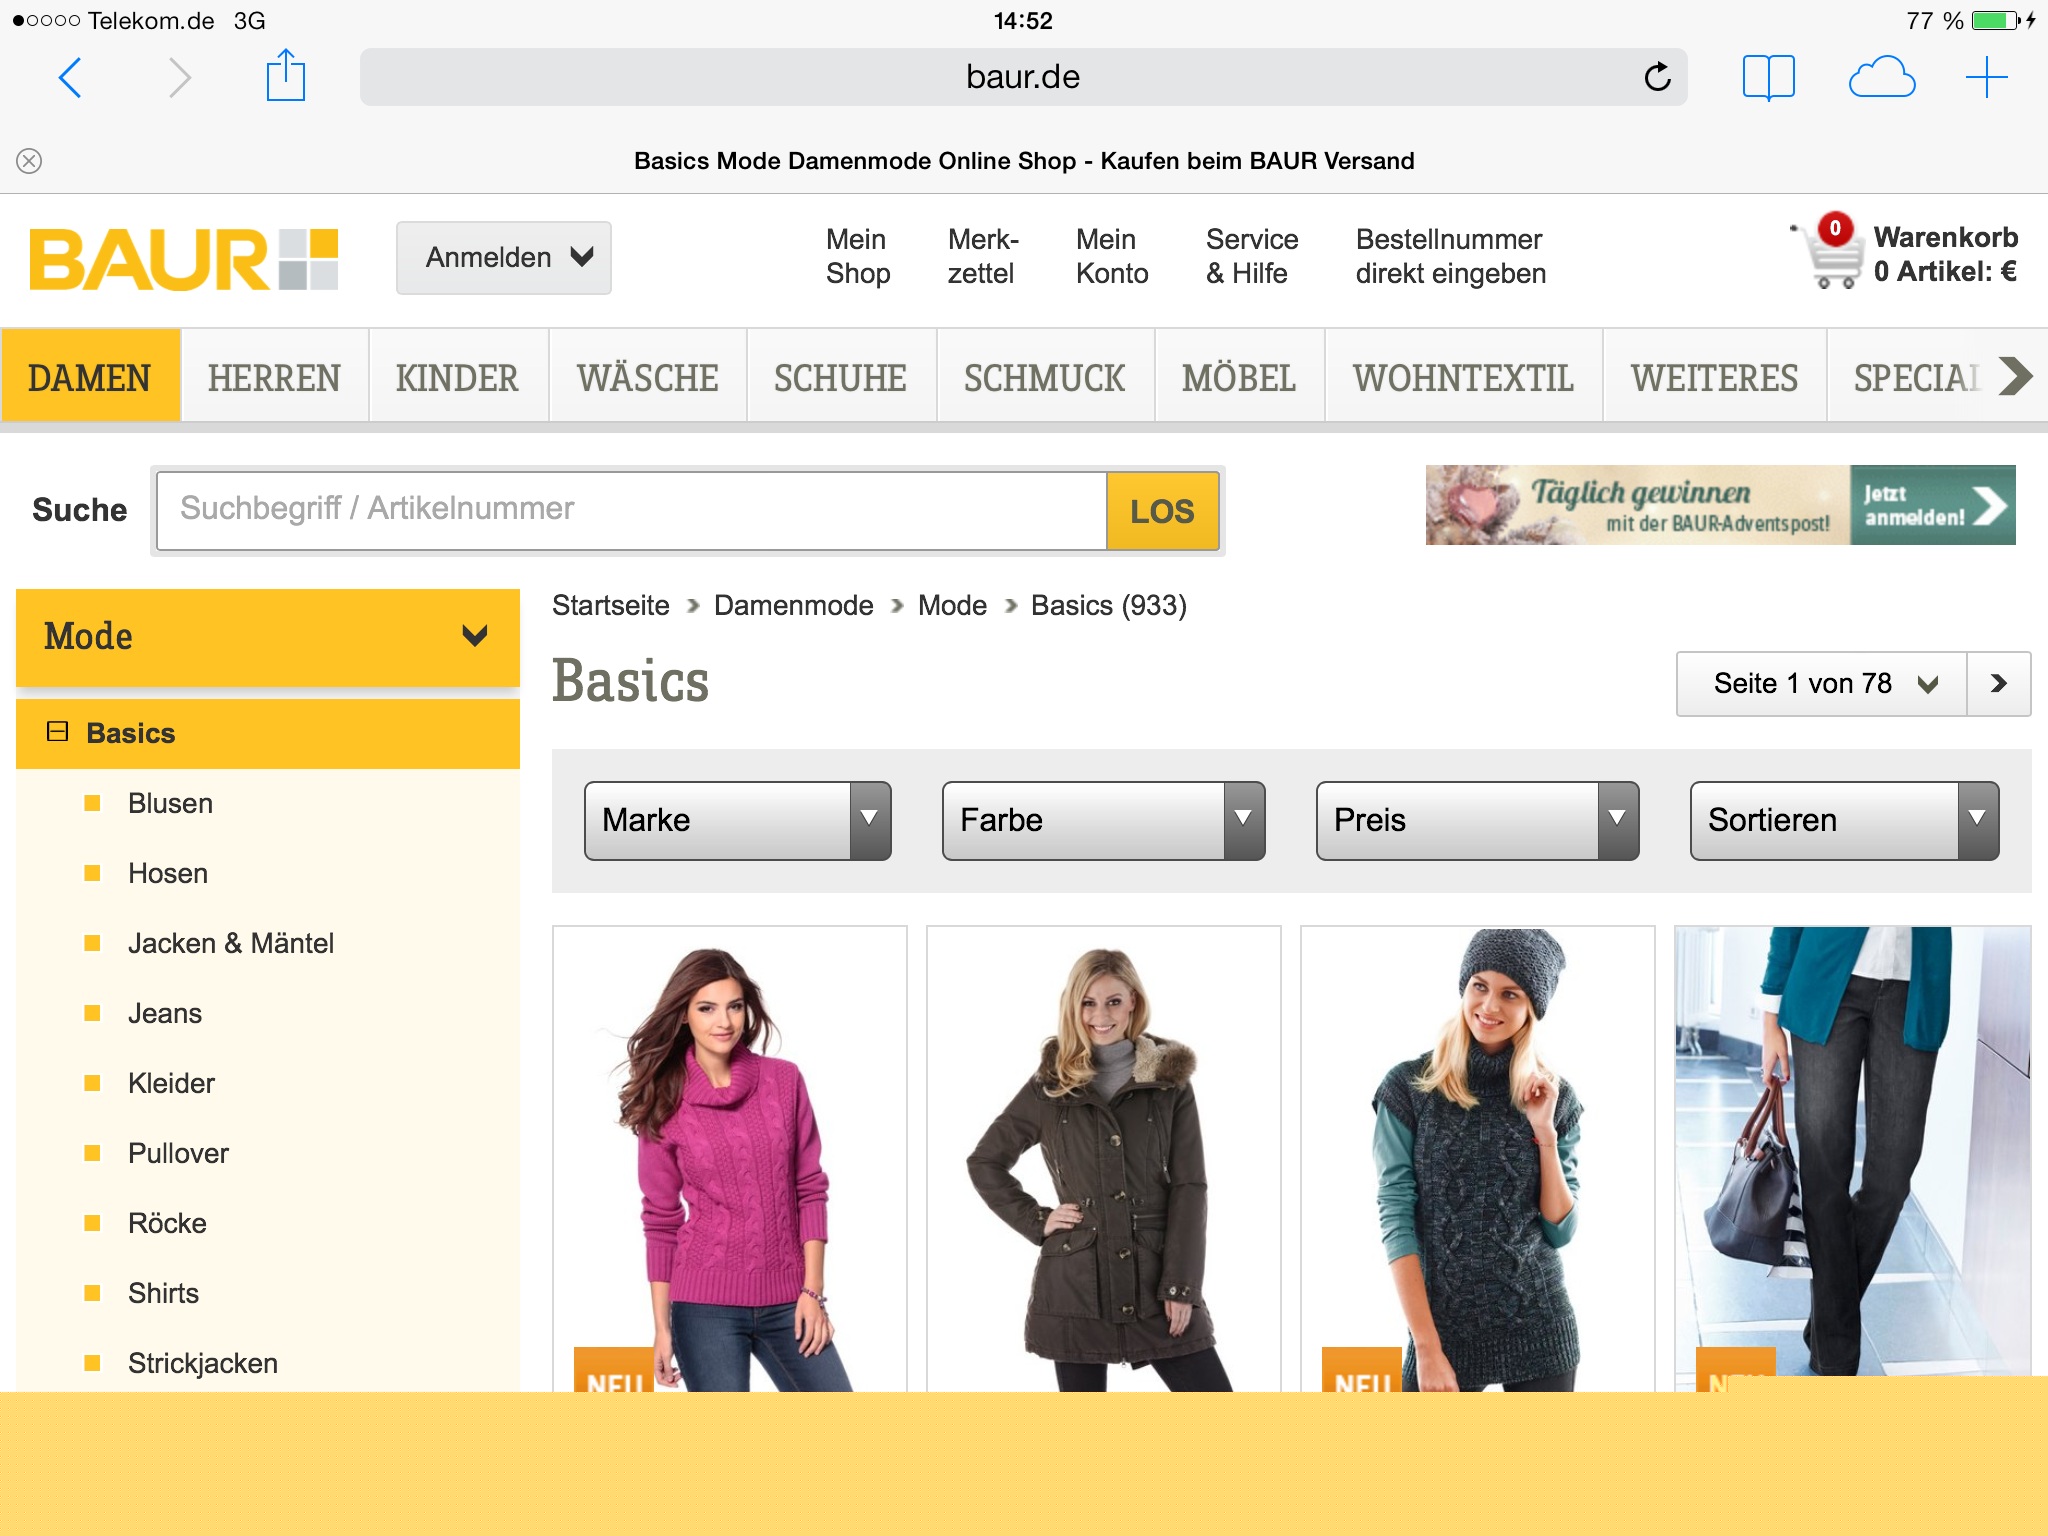Open the pink knit sweater product

pyautogui.click(x=730, y=1159)
